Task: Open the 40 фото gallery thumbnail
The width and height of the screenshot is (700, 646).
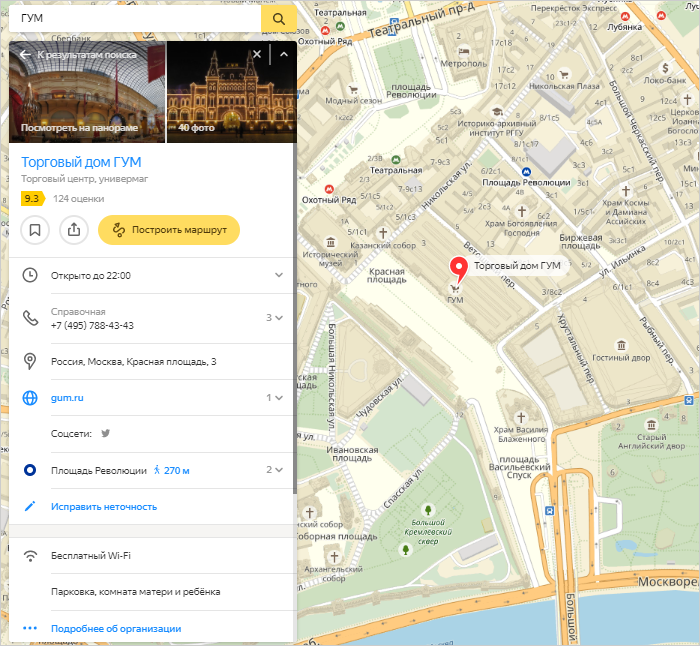Action: 232,92
